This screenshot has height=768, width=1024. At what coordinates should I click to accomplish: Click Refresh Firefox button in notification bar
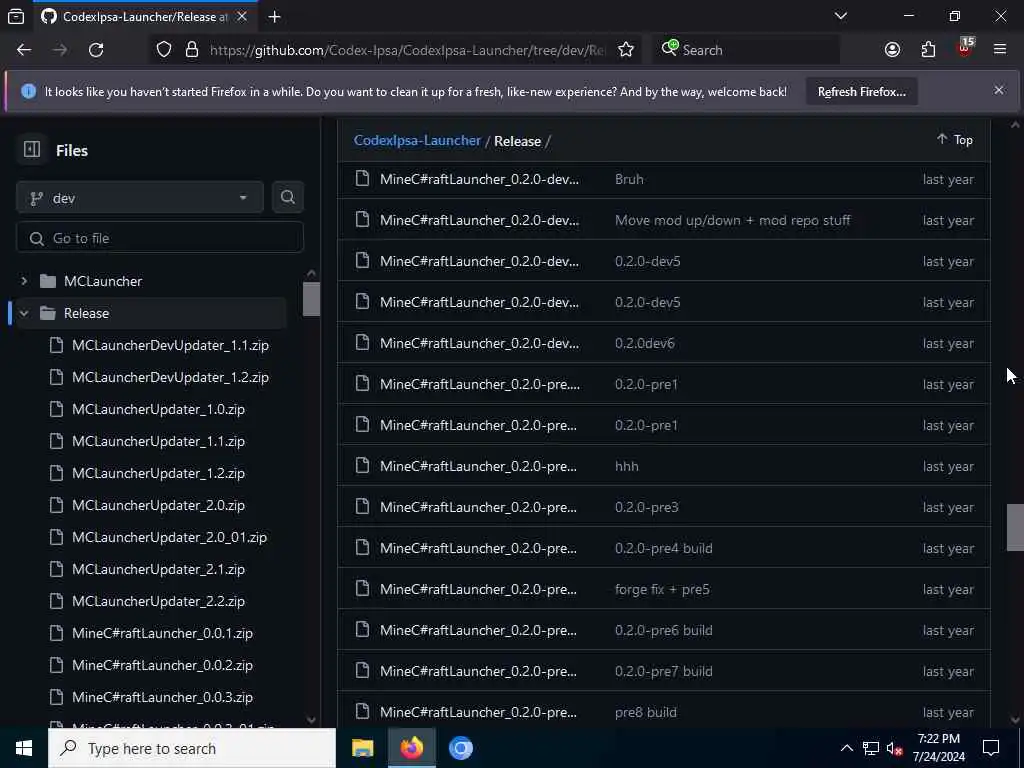[861, 91]
